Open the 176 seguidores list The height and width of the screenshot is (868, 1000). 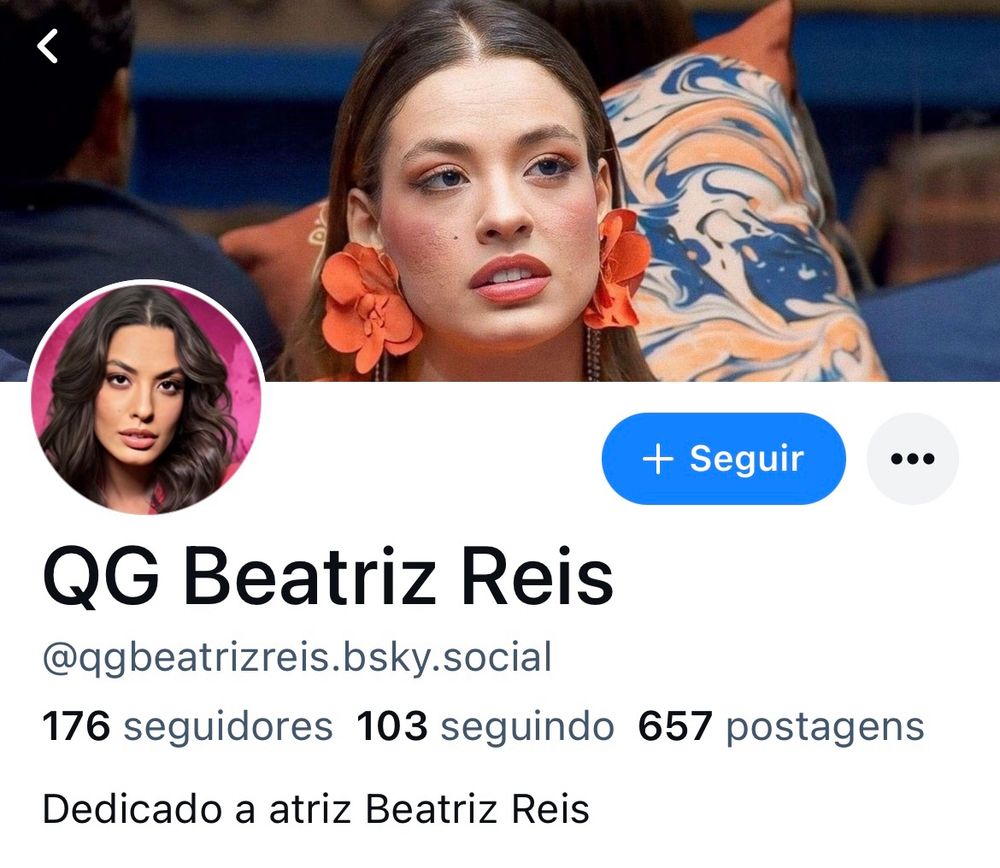[188, 726]
